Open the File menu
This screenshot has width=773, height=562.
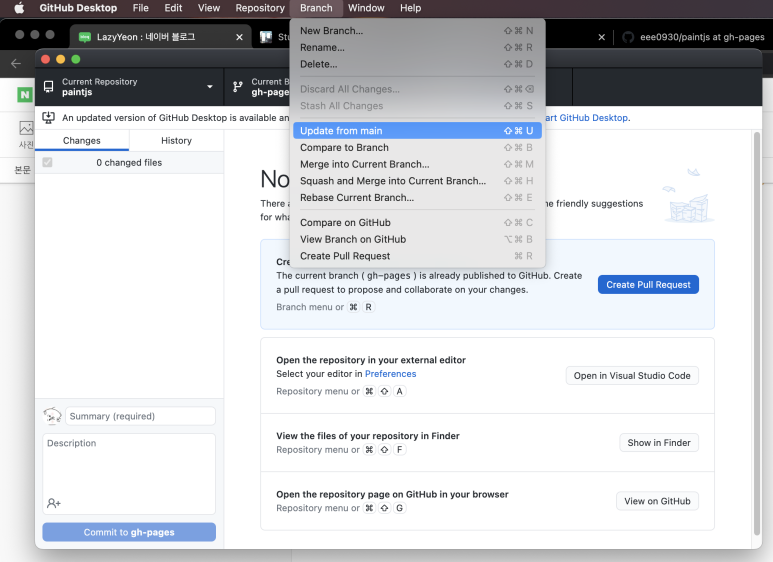(141, 8)
